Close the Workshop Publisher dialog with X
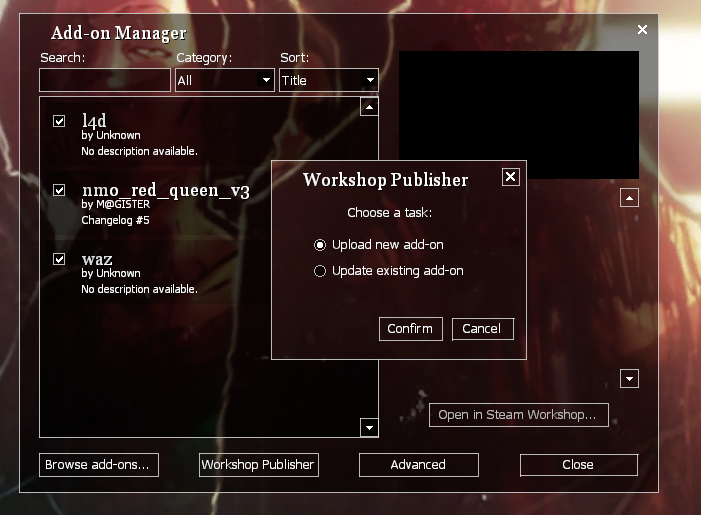The height and width of the screenshot is (515, 701). [510, 177]
